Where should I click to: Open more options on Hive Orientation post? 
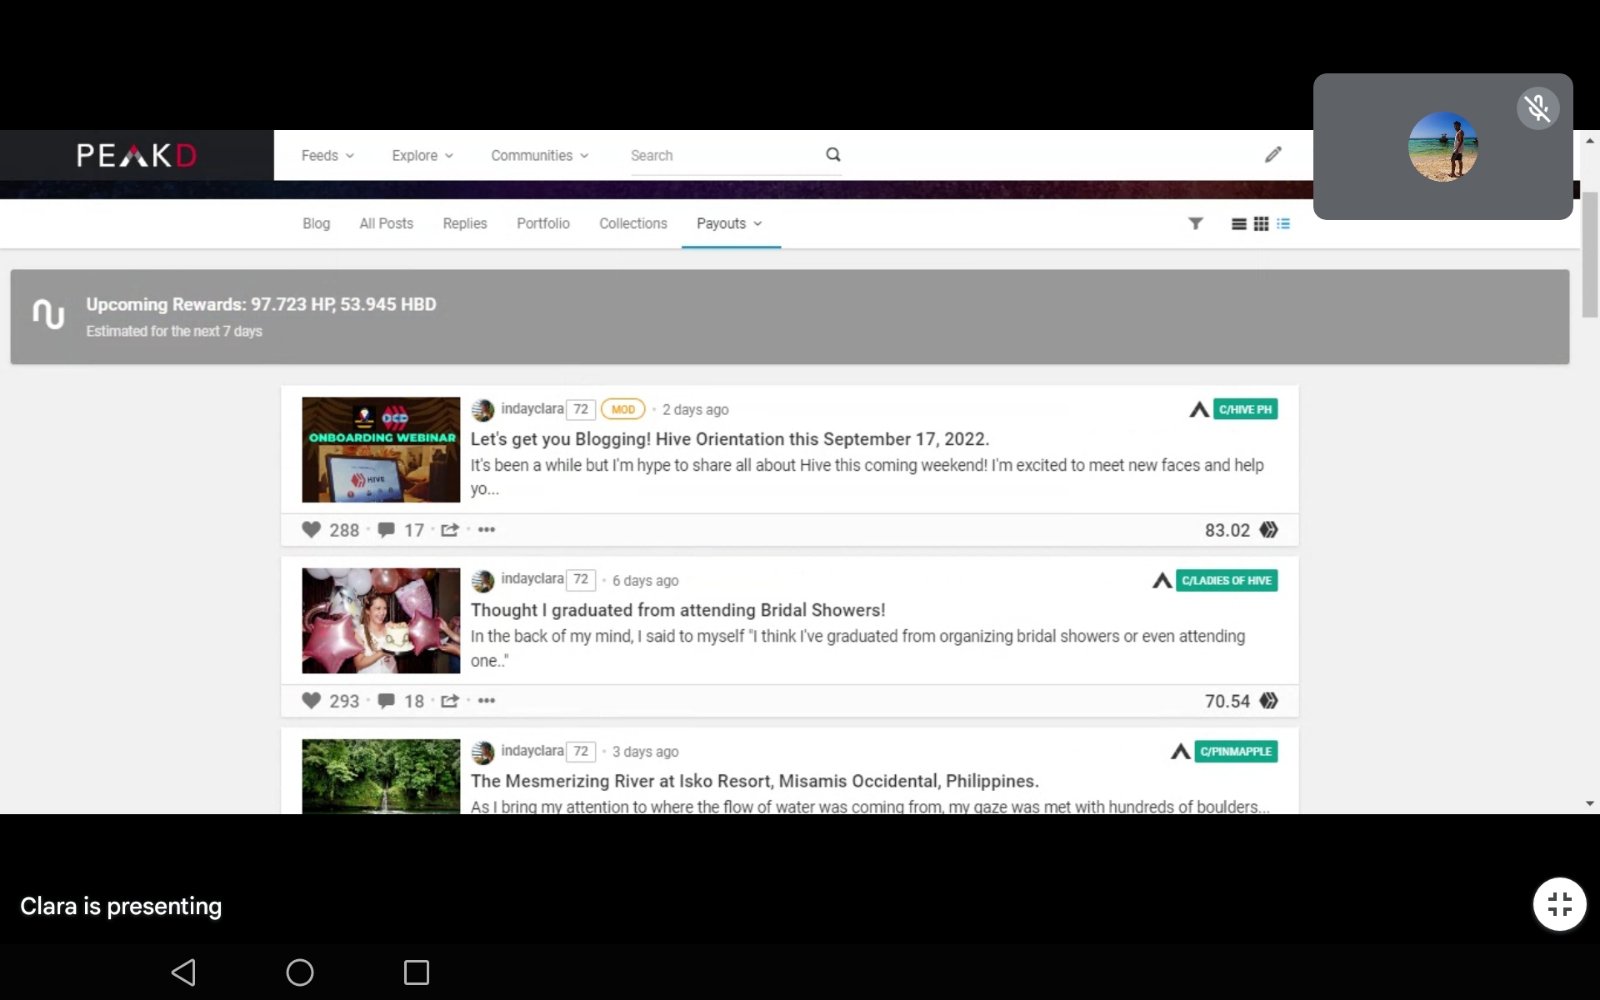(486, 530)
